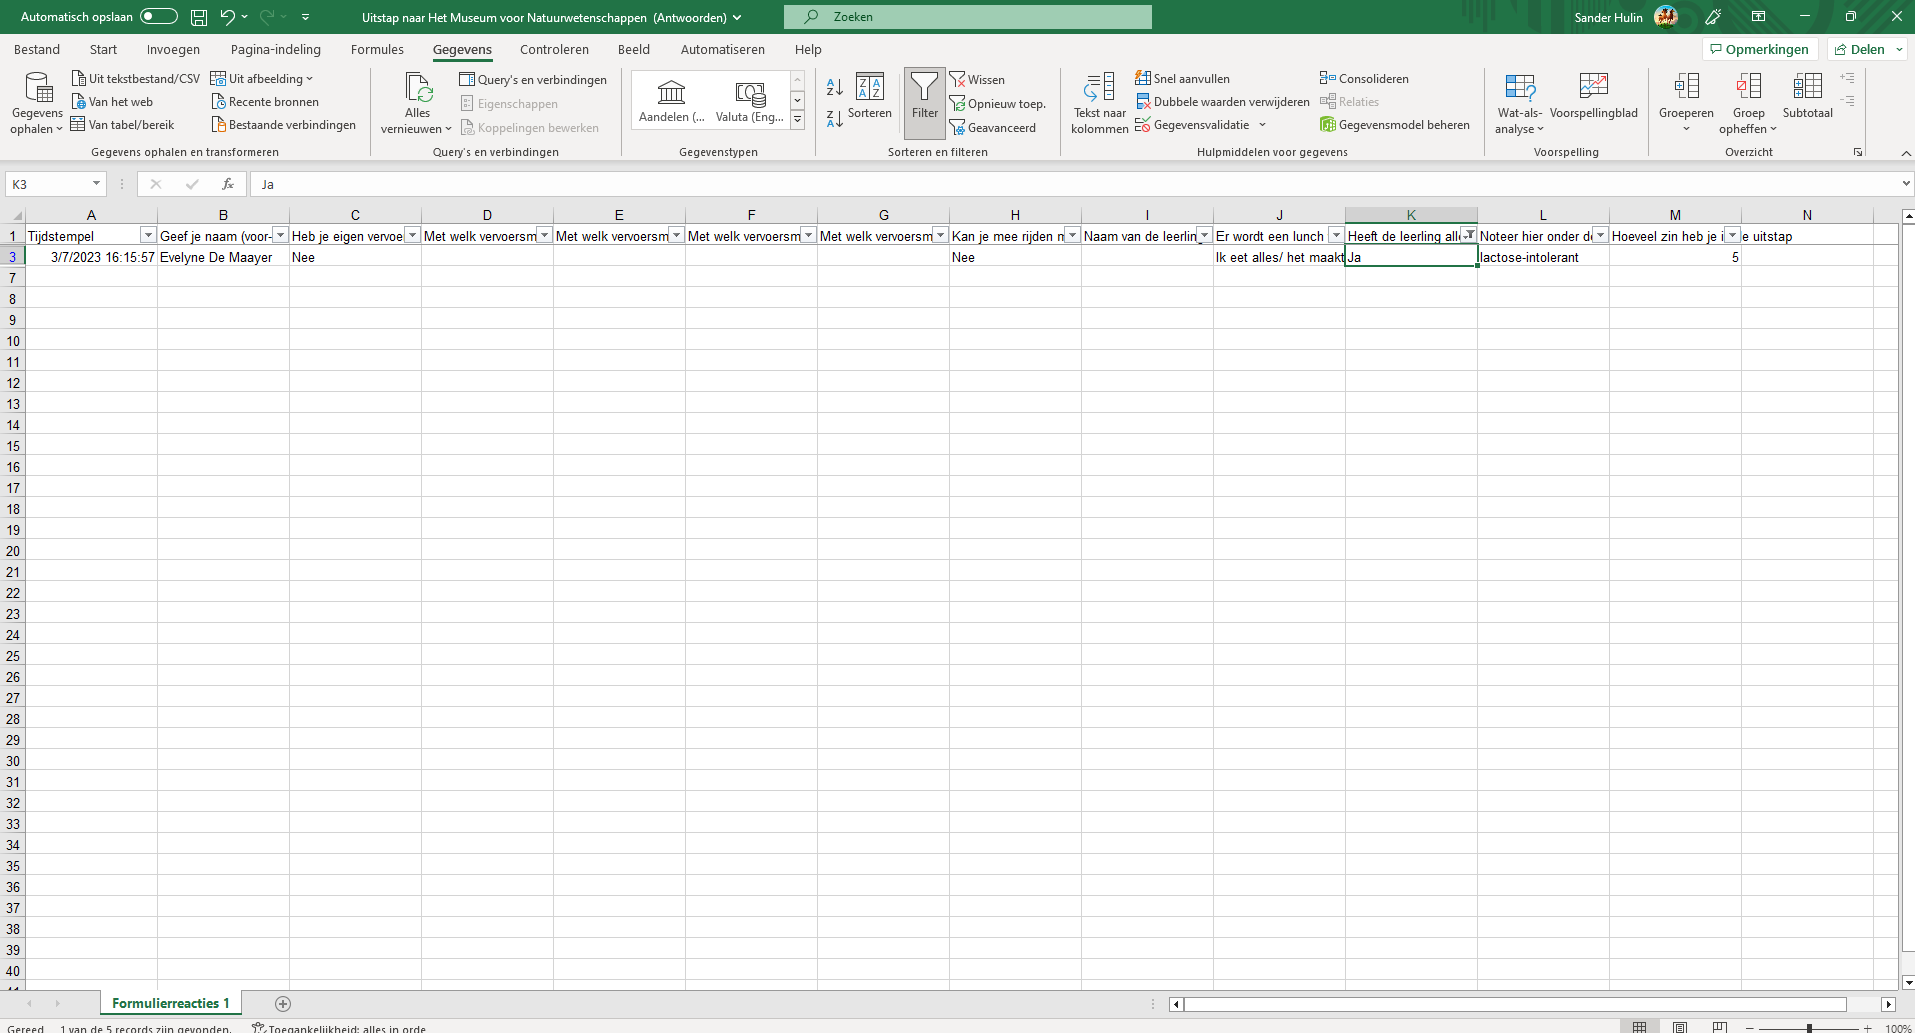This screenshot has height=1033, width=1915.
Task: Open Query's en verbindingen pane
Action: tap(533, 79)
